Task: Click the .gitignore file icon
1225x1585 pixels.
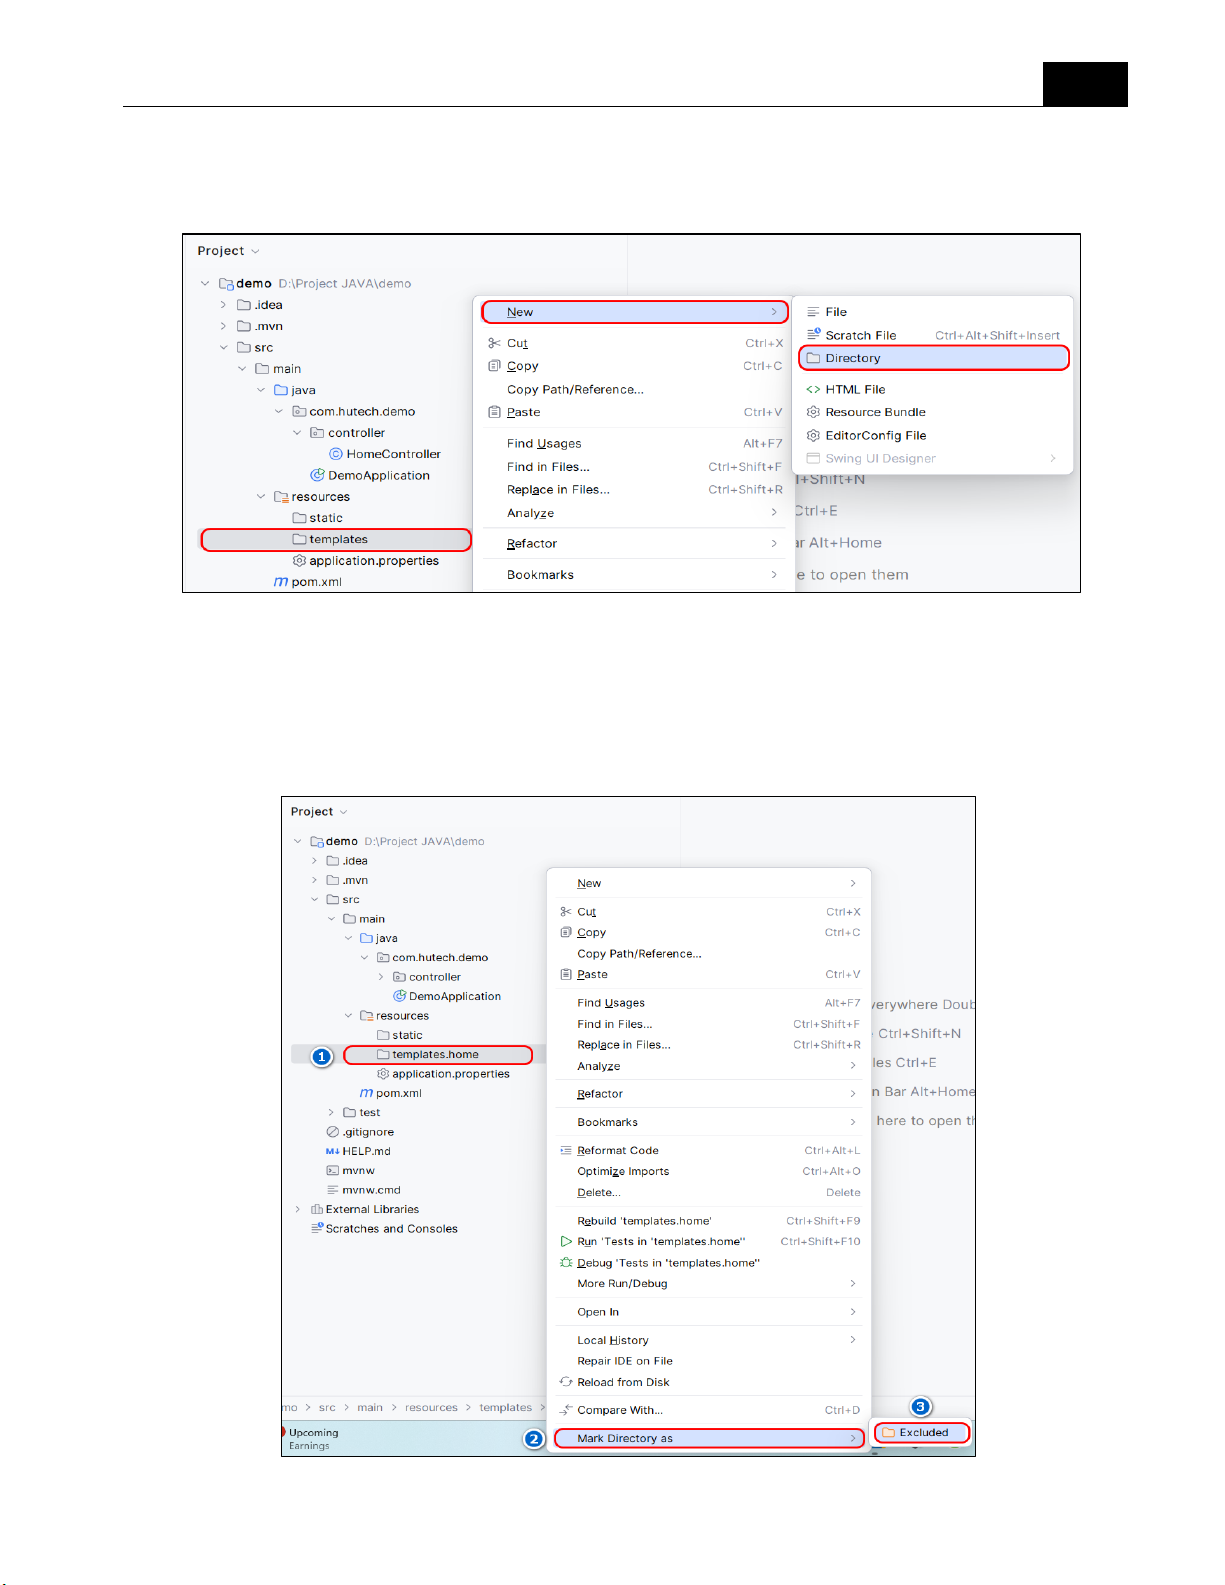Action: click(333, 1132)
